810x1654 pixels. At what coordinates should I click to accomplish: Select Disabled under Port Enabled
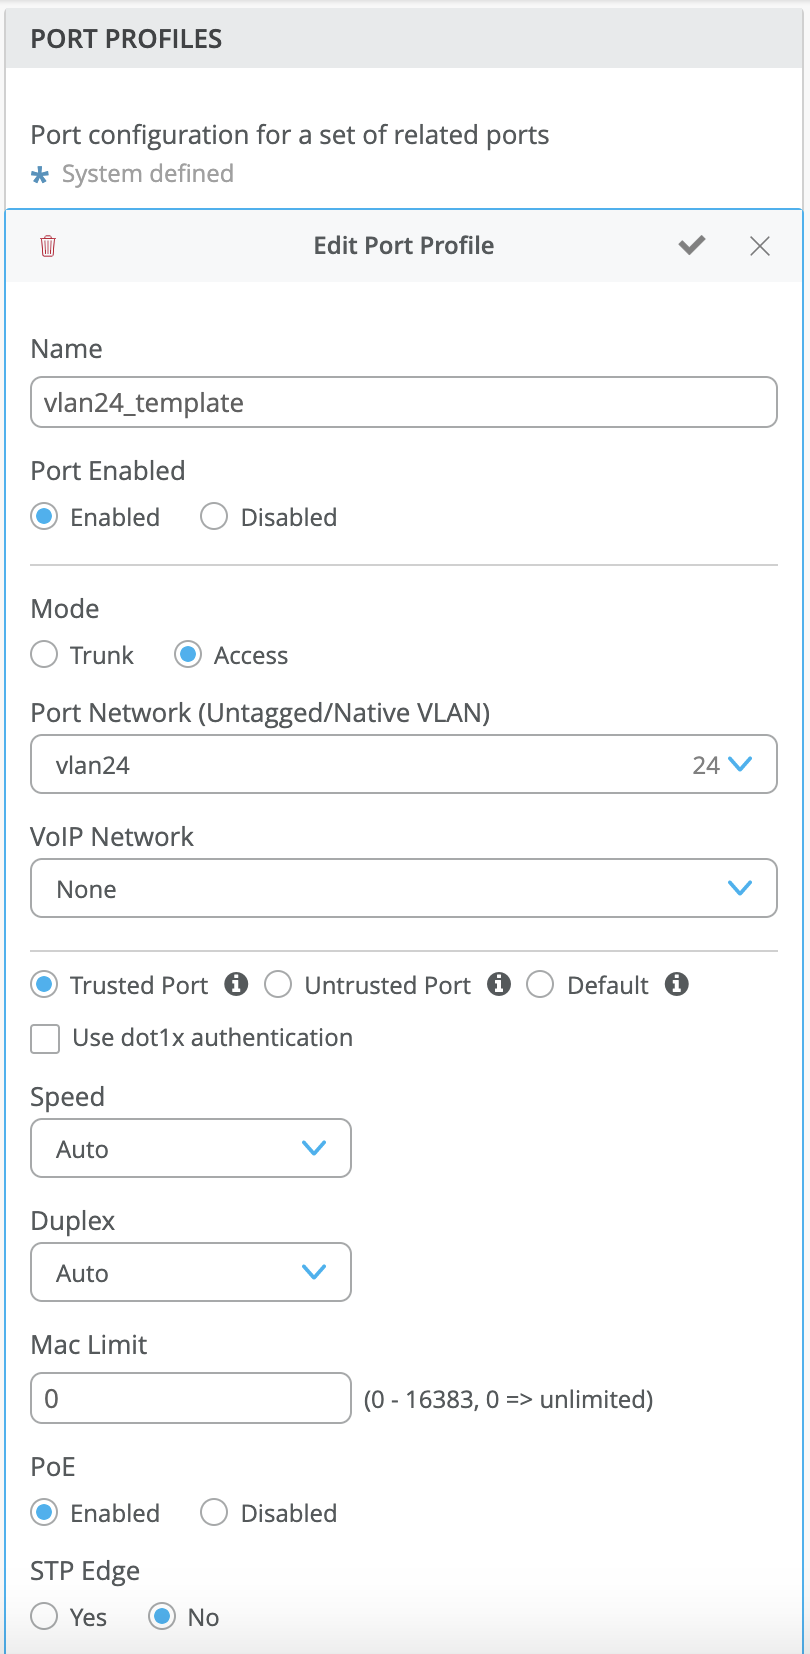[x=214, y=517]
